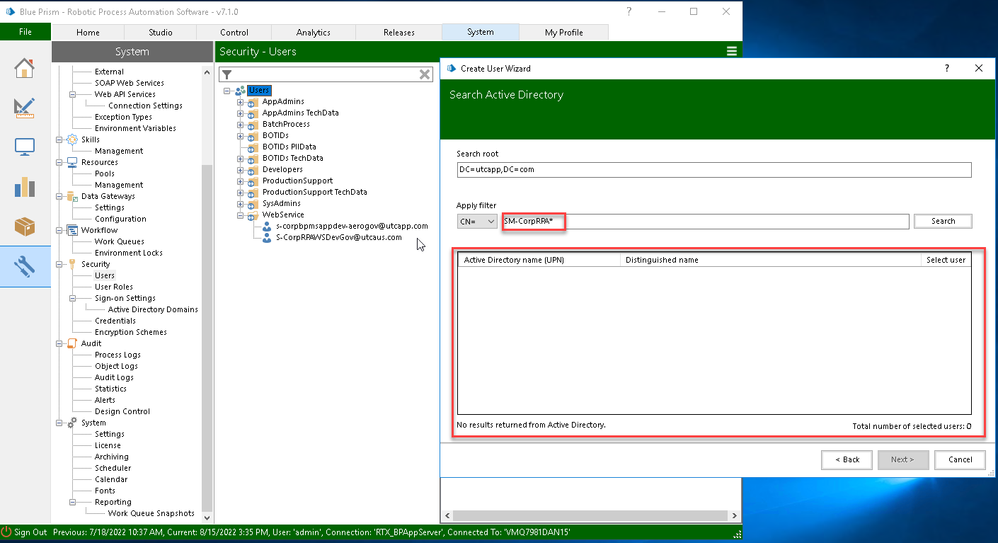Image resolution: width=998 pixels, height=543 pixels.
Task: Clear the filter with the X icon
Action: 425,74
